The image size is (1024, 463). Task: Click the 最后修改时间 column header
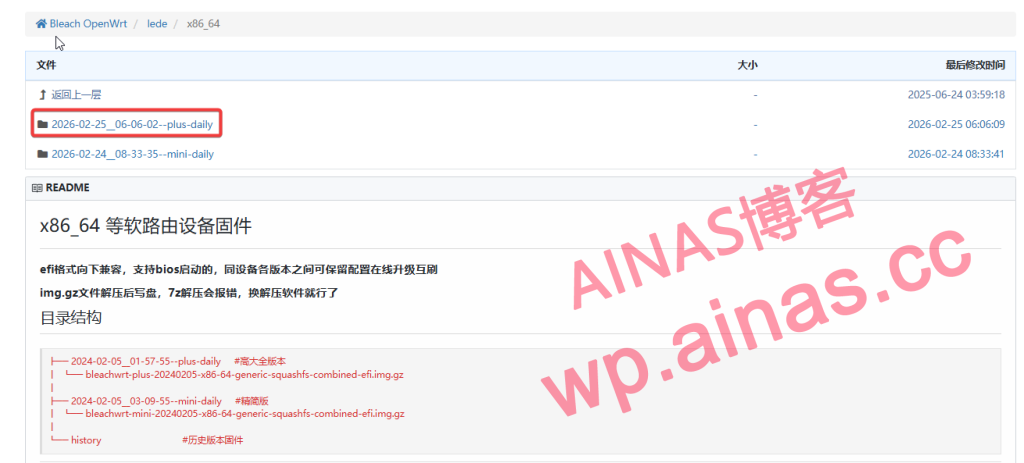(x=975, y=65)
